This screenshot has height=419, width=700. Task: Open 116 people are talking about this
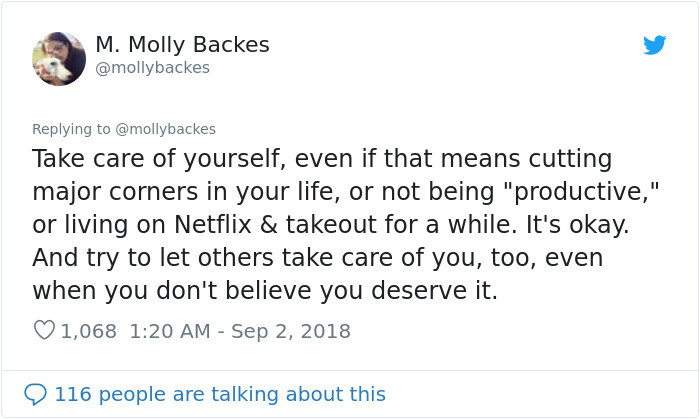219,394
